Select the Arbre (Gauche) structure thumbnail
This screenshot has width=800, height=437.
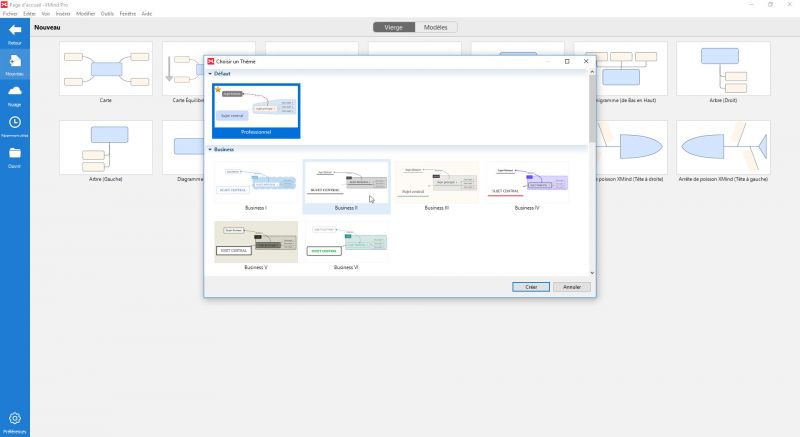pyautogui.click(x=106, y=147)
